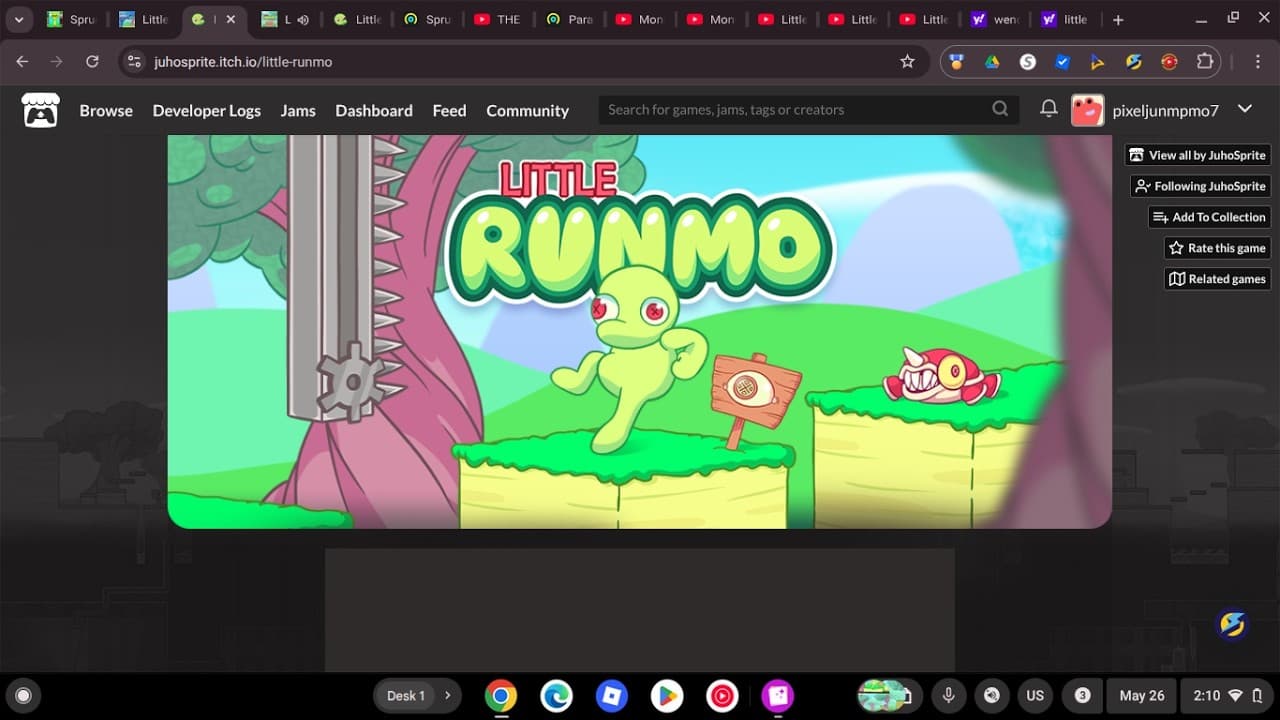Open Developer Logs
The height and width of the screenshot is (720, 1280).
click(207, 110)
